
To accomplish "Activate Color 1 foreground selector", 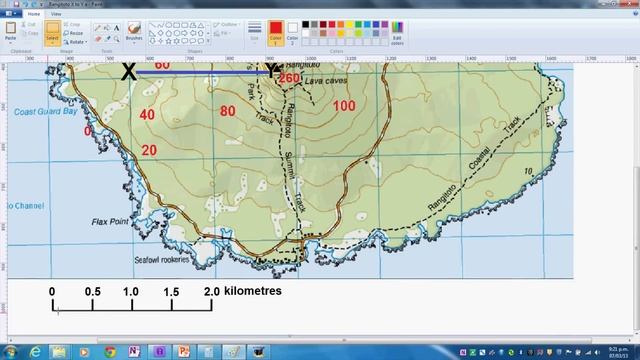I will coord(276,33).
